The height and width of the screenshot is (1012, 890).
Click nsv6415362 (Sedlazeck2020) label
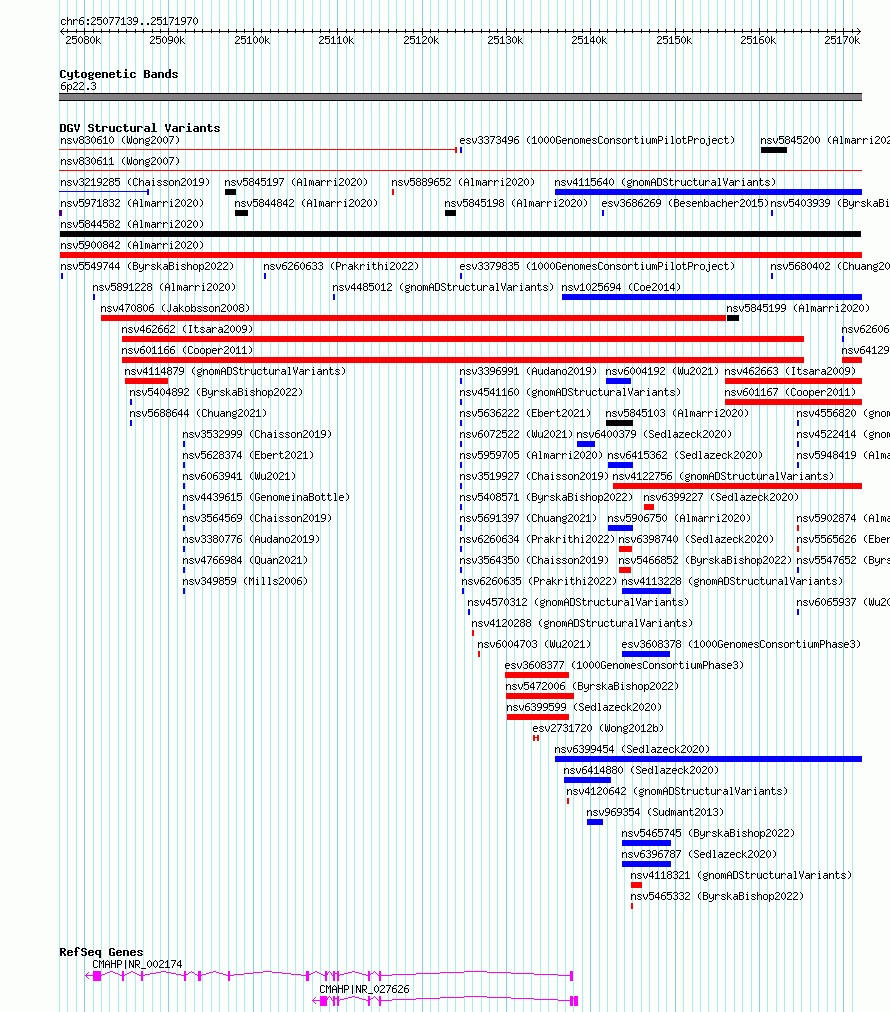coord(685,455)
